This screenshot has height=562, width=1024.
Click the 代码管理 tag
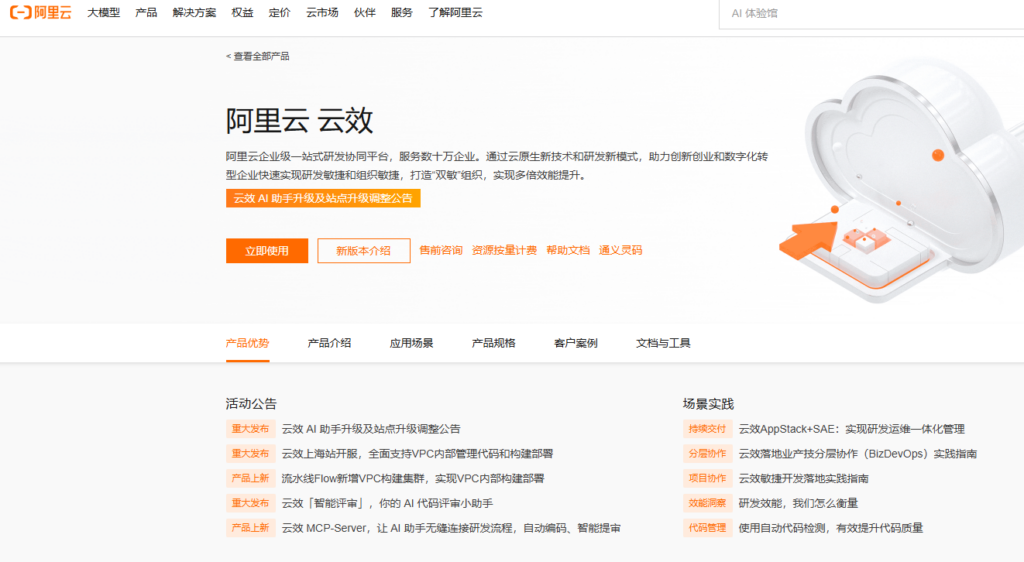[707, 528]
